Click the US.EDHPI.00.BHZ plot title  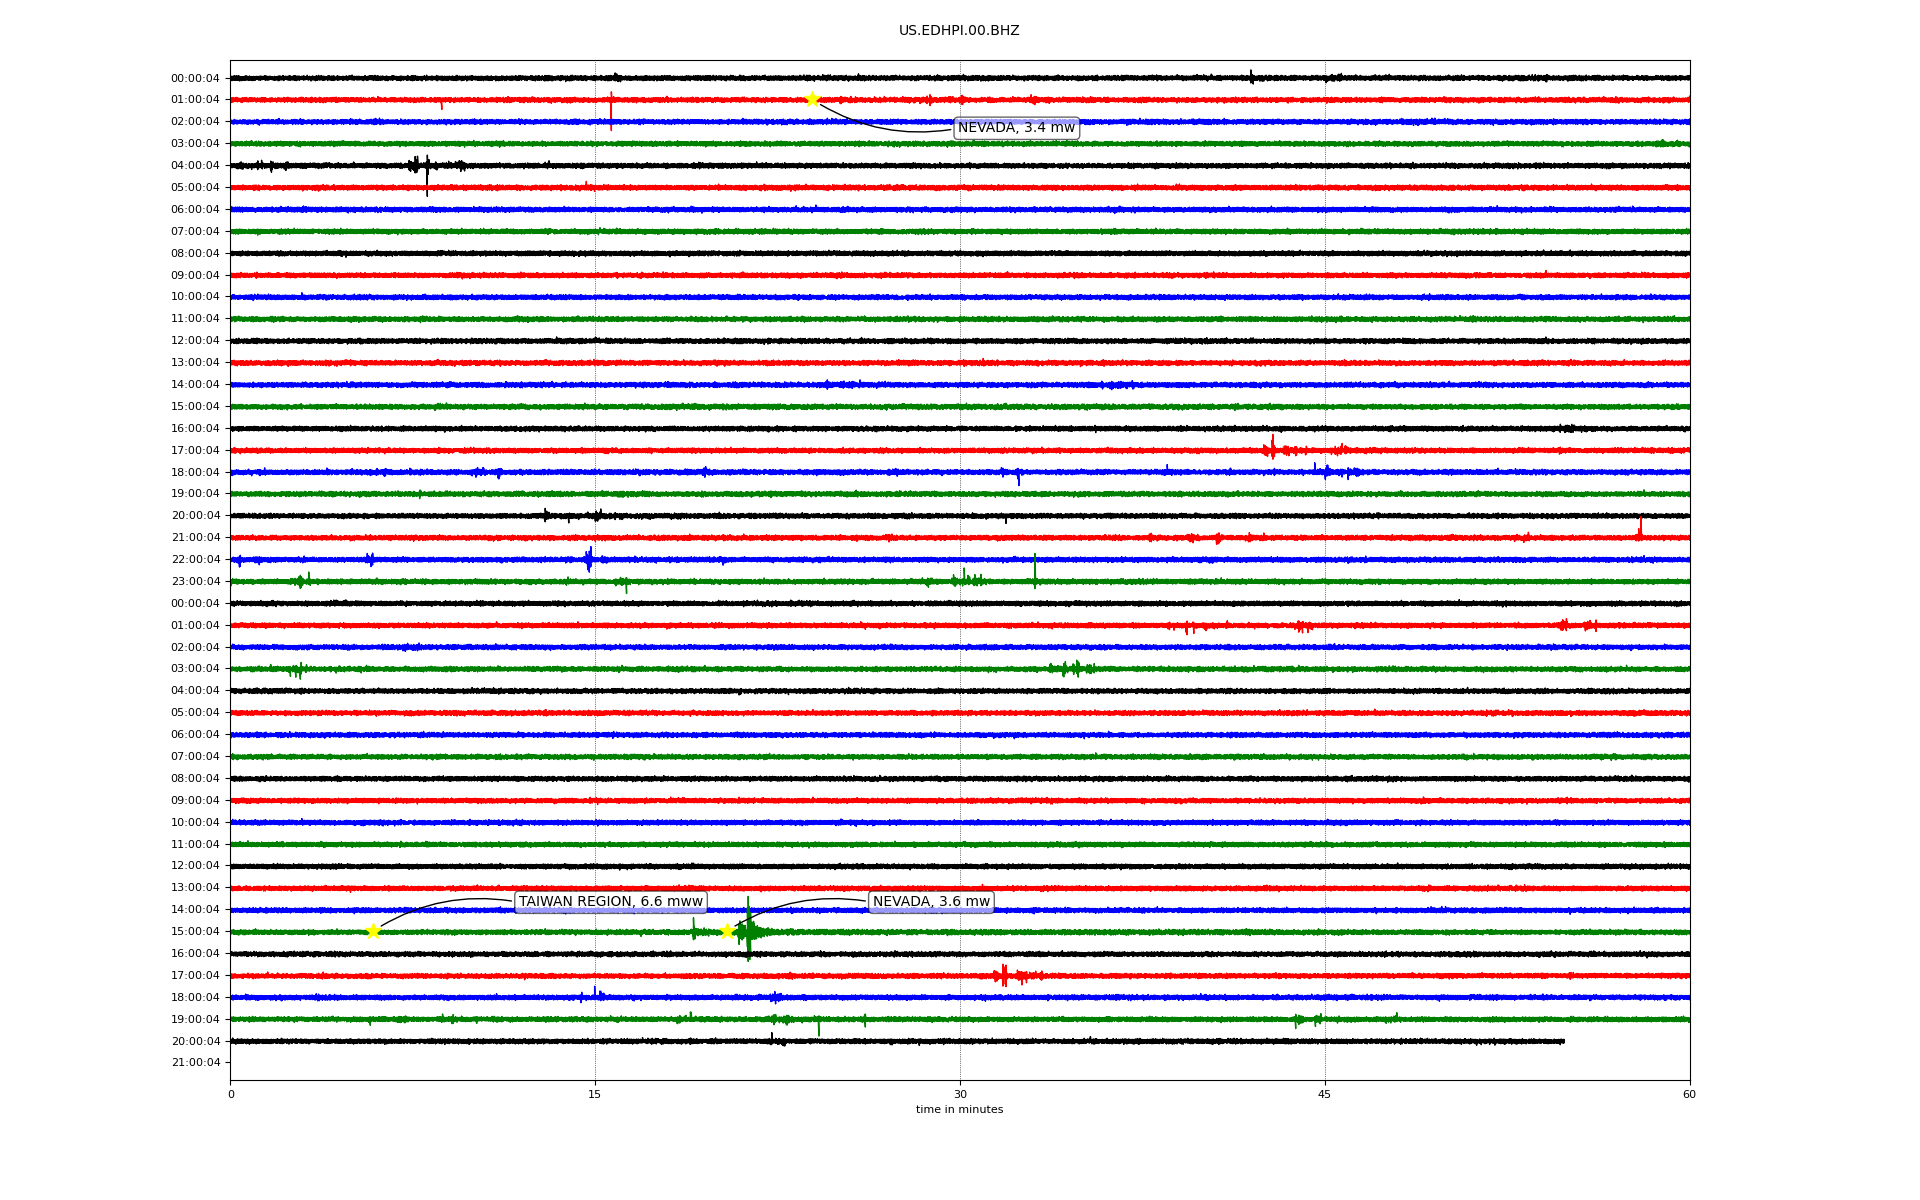959,31
